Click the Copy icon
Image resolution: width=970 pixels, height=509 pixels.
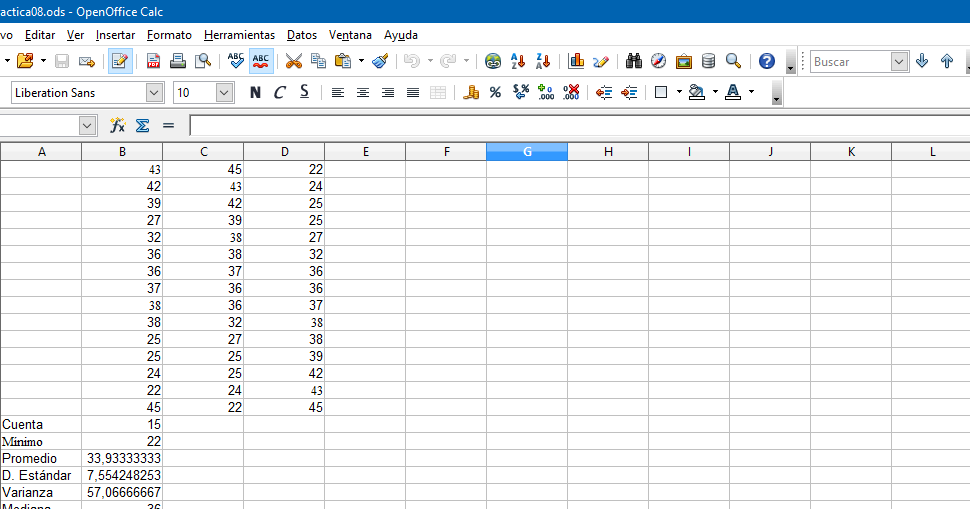tap(319, 61)
